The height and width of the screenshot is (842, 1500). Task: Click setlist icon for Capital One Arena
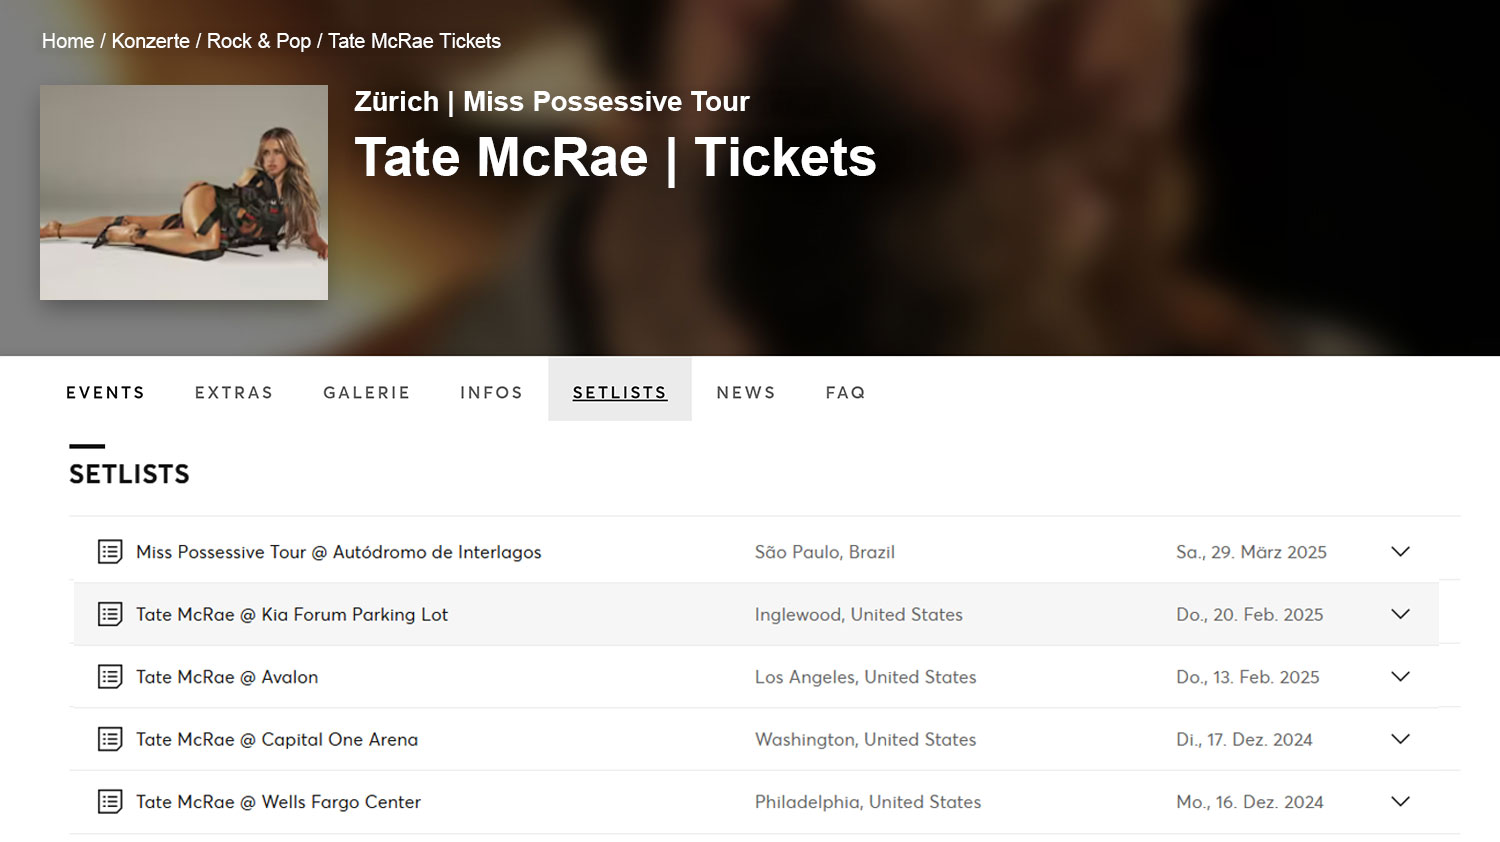110,739
